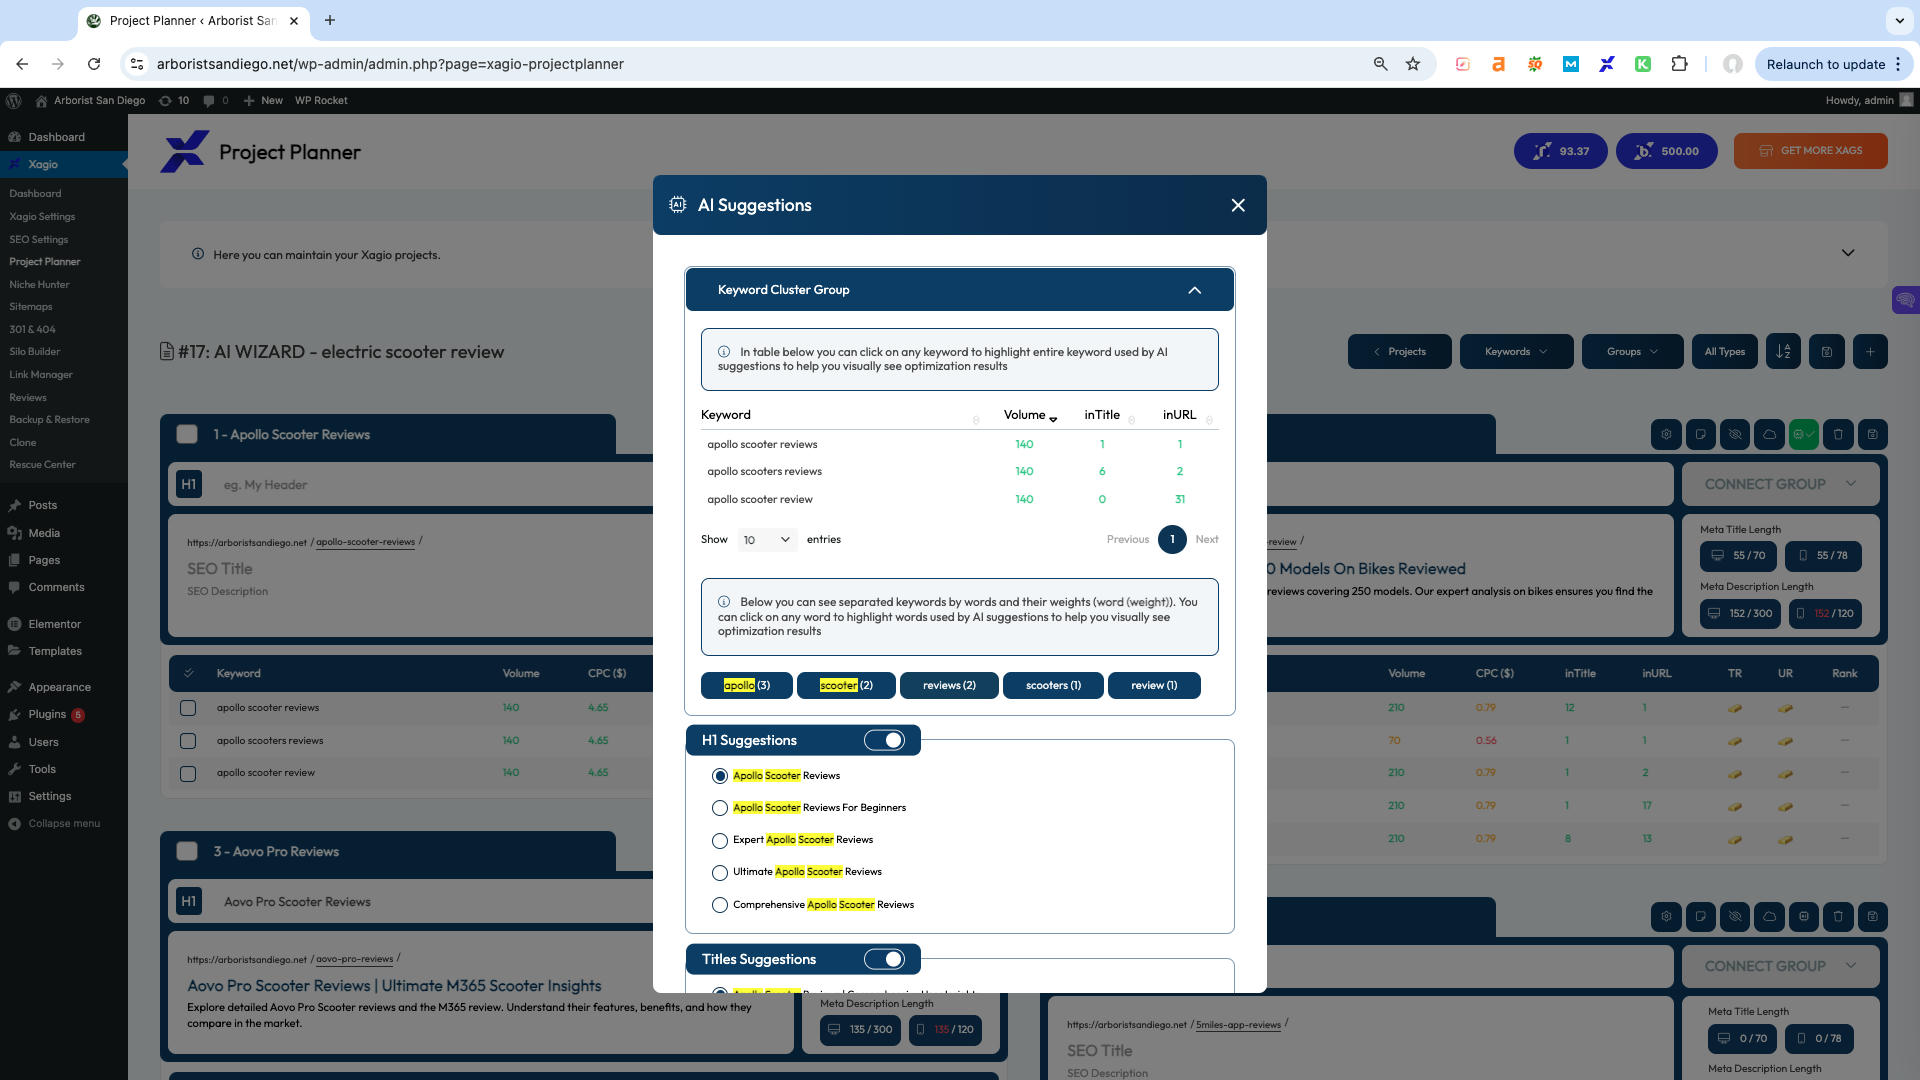The image size is (1920, 1080).
Task: Open the browser tab search chevron
Action: (1899, 20)
